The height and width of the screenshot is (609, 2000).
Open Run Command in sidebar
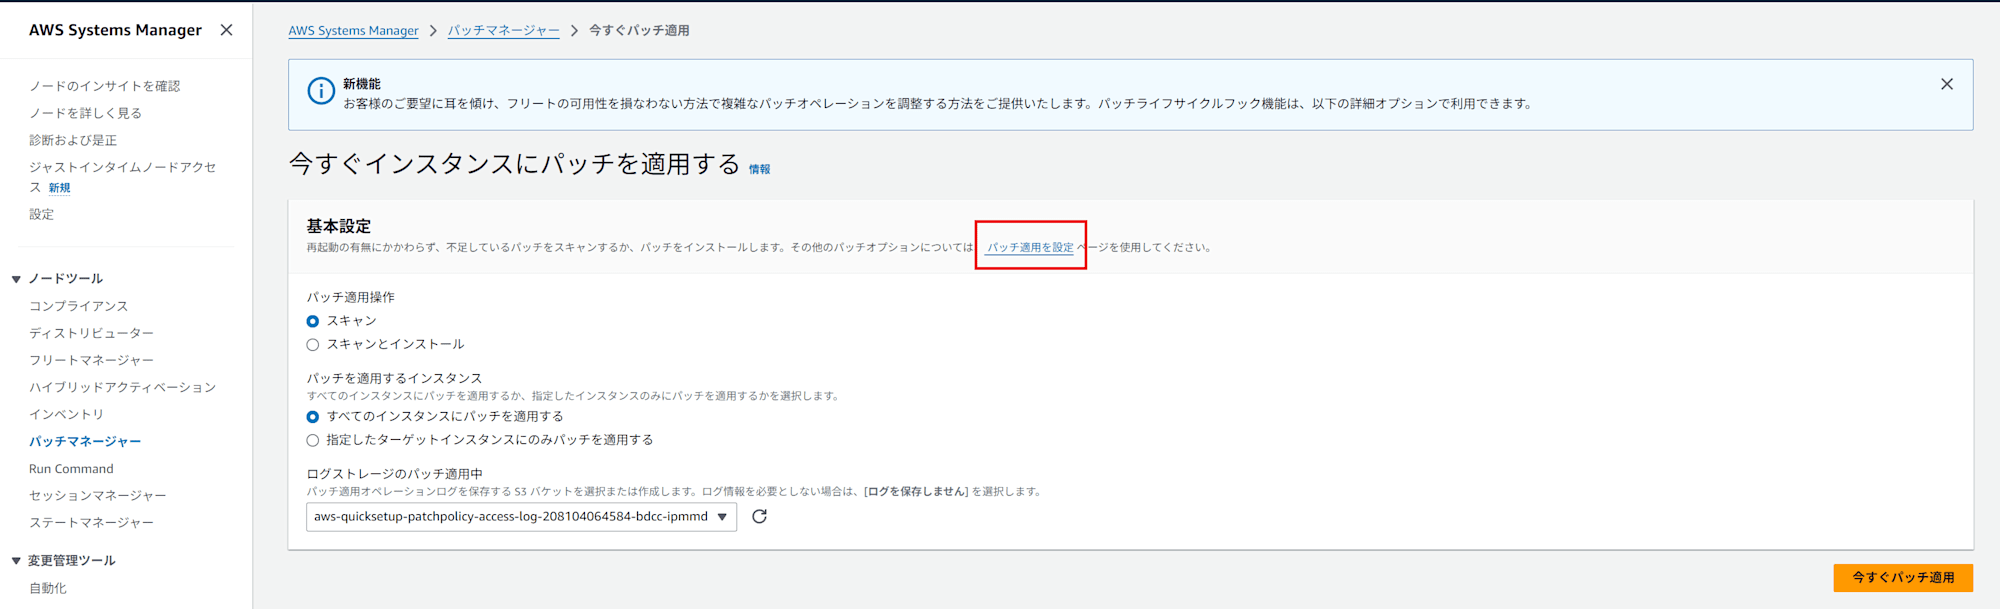click(71, 468)
